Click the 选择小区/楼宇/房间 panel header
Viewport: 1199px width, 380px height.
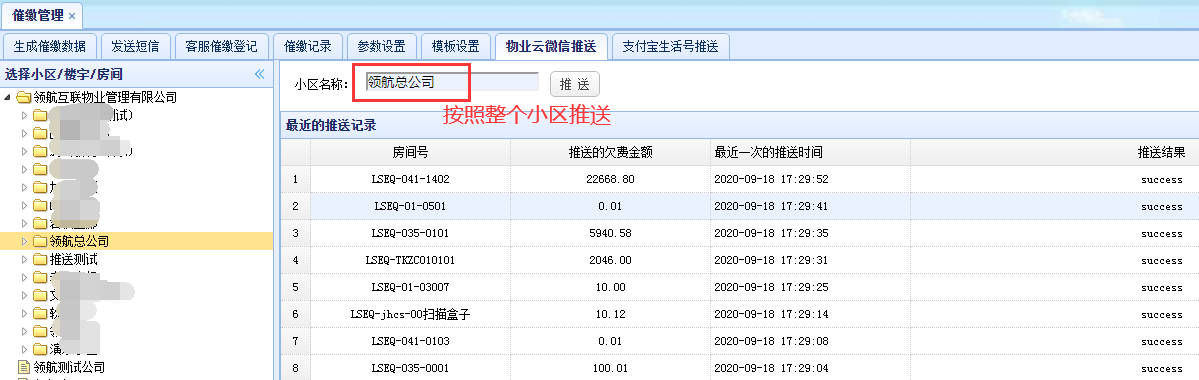coord(63,74)
